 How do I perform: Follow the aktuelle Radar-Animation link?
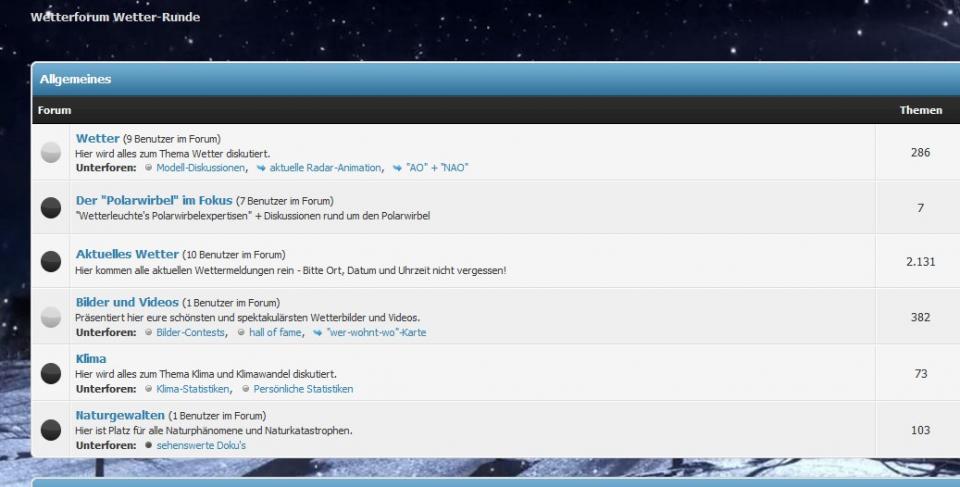coord(325,168)
